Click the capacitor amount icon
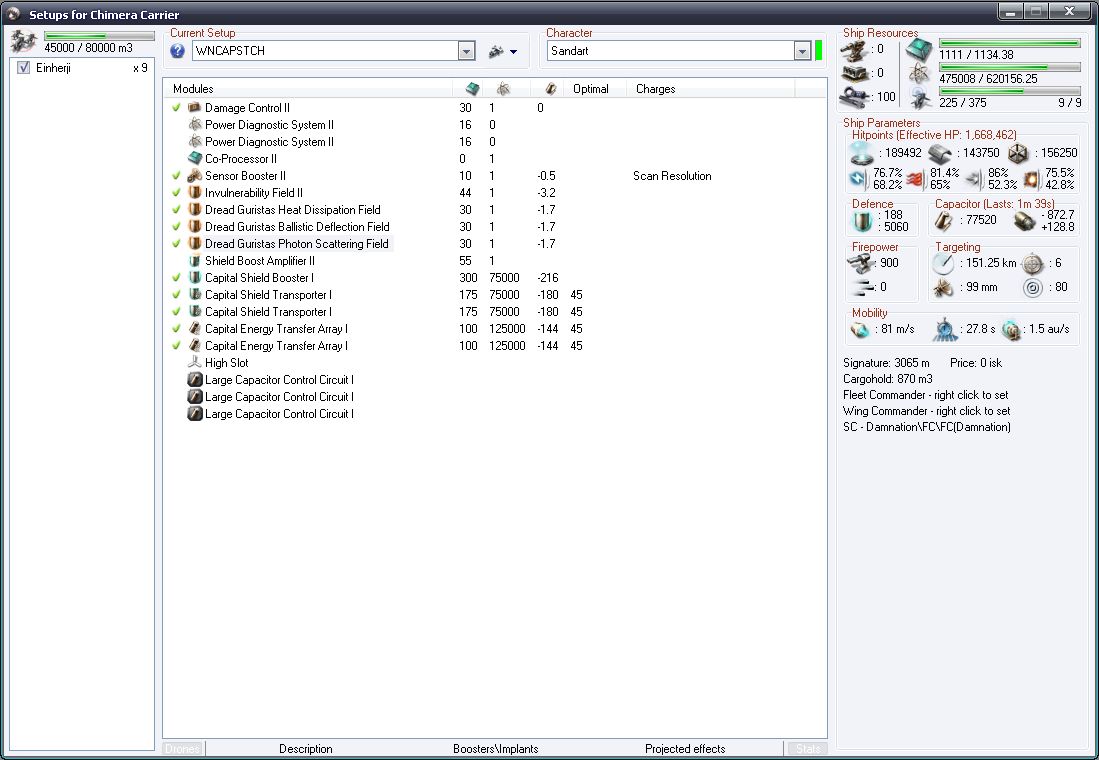1099x760 pixels. 944,221
